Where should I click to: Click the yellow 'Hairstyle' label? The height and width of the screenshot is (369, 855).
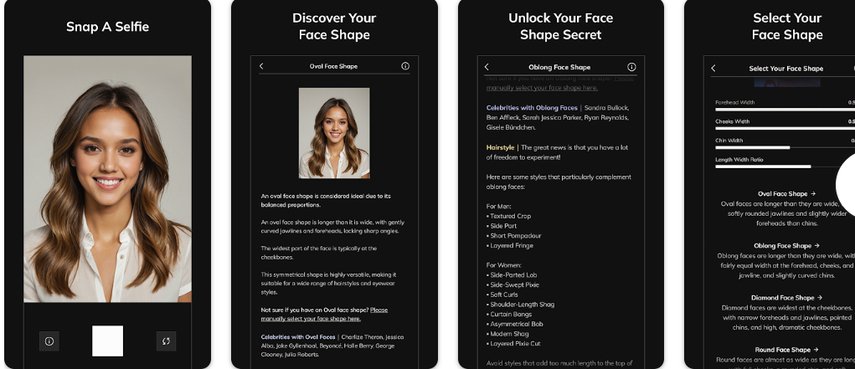point(501,148)
